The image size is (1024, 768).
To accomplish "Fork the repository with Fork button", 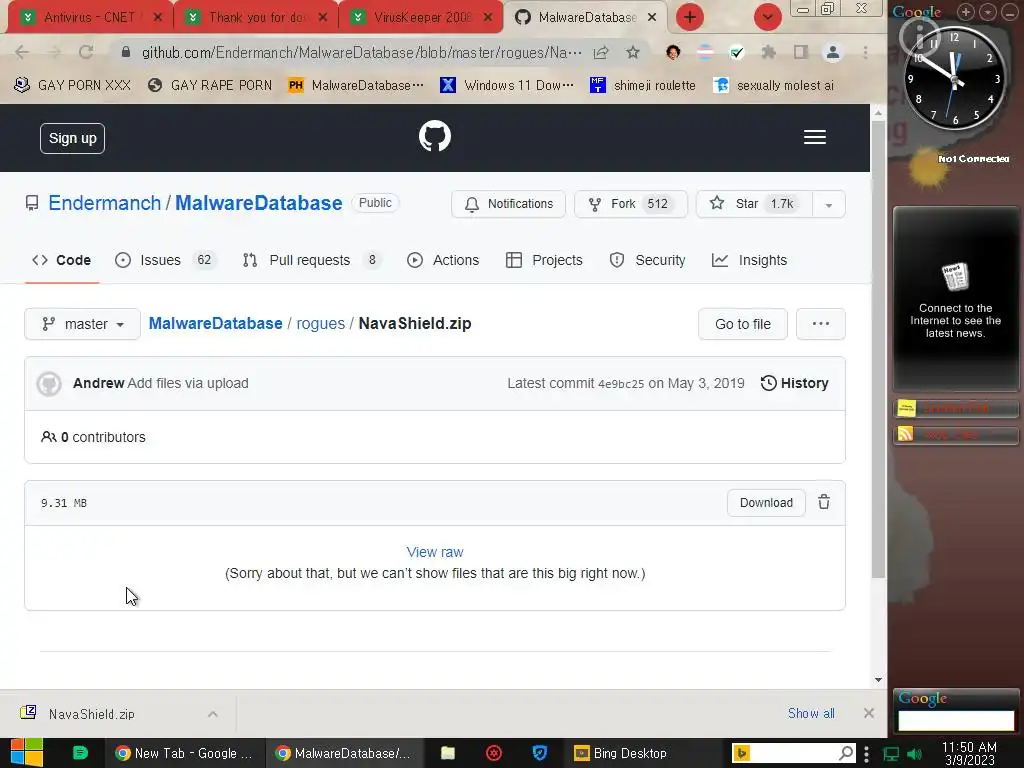I will point(631,204).
